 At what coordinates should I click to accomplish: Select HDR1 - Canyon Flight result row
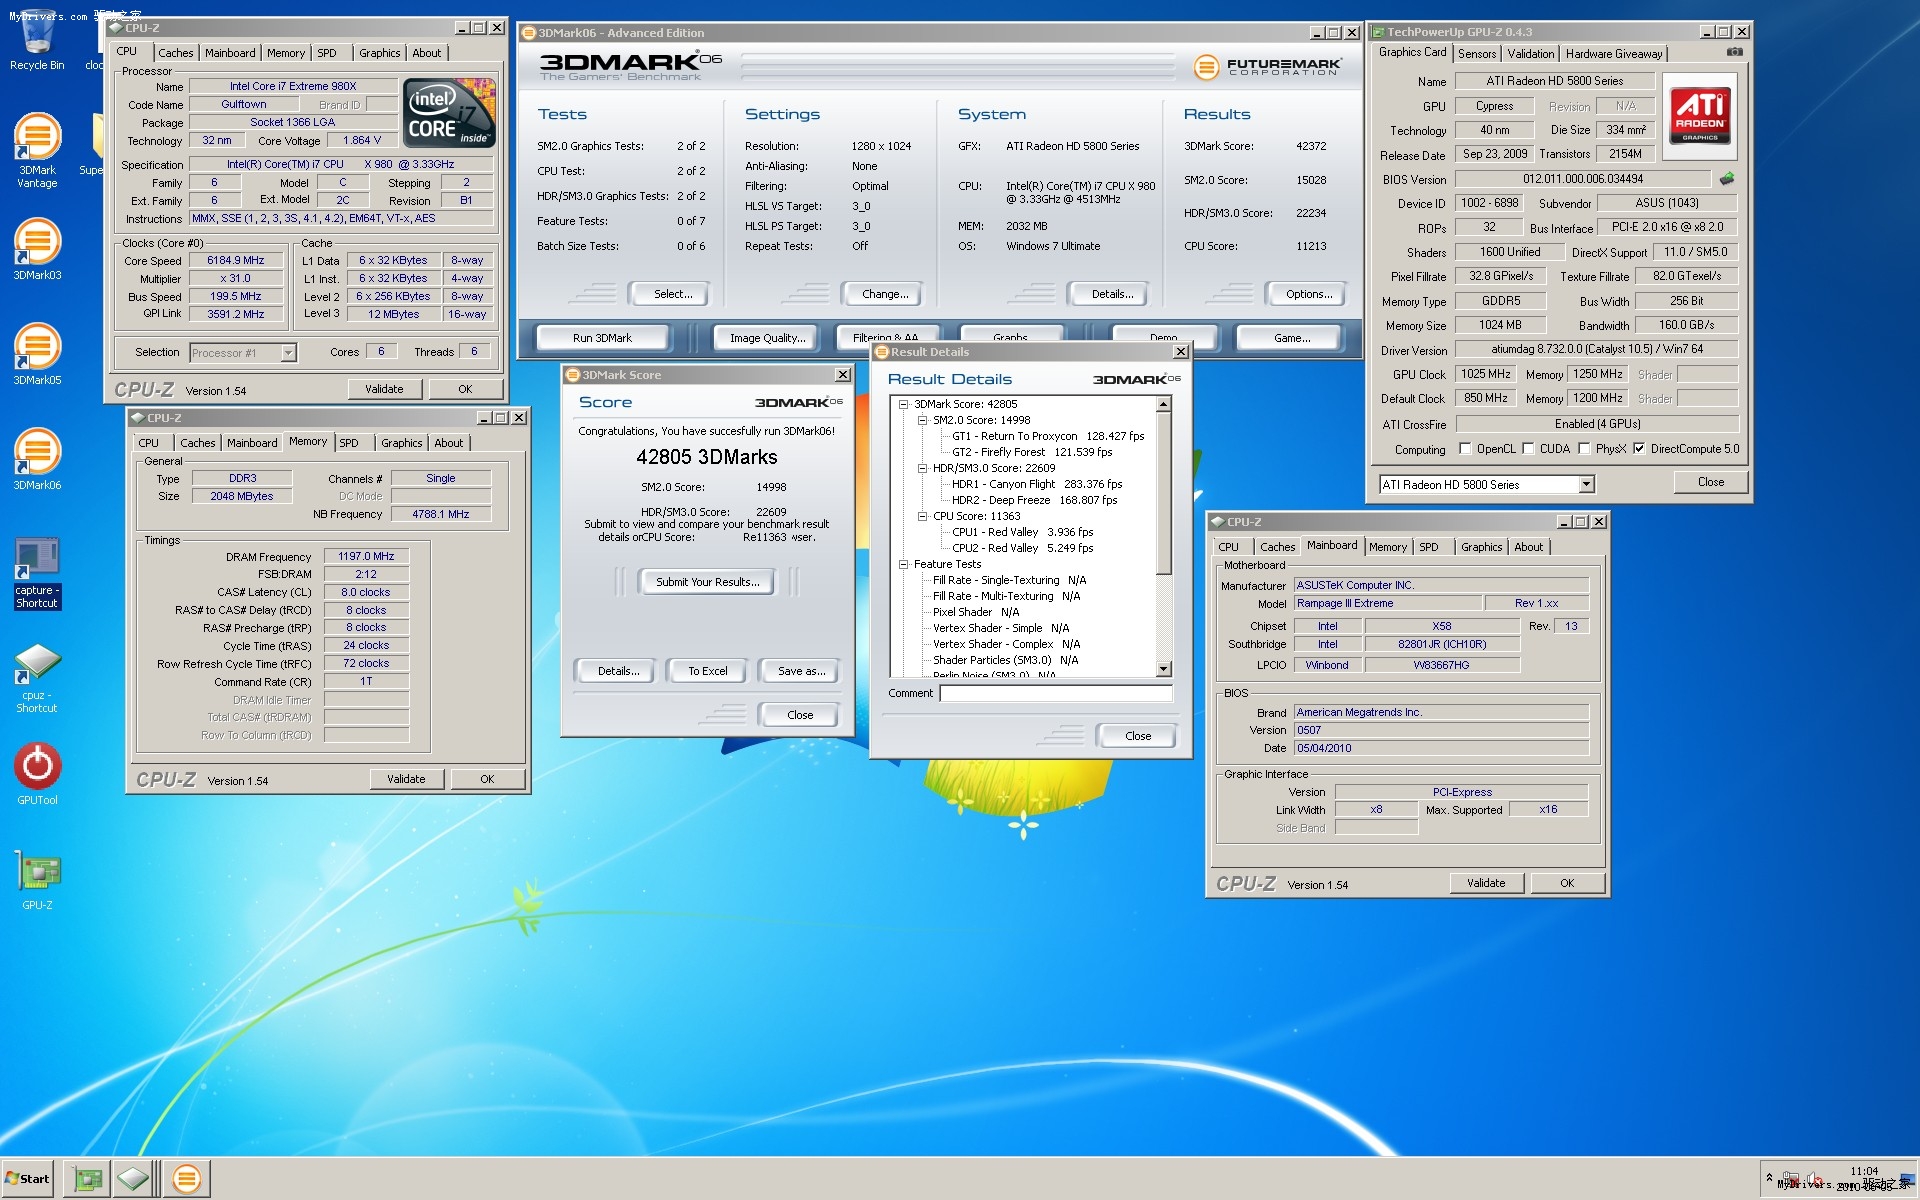1036,484
